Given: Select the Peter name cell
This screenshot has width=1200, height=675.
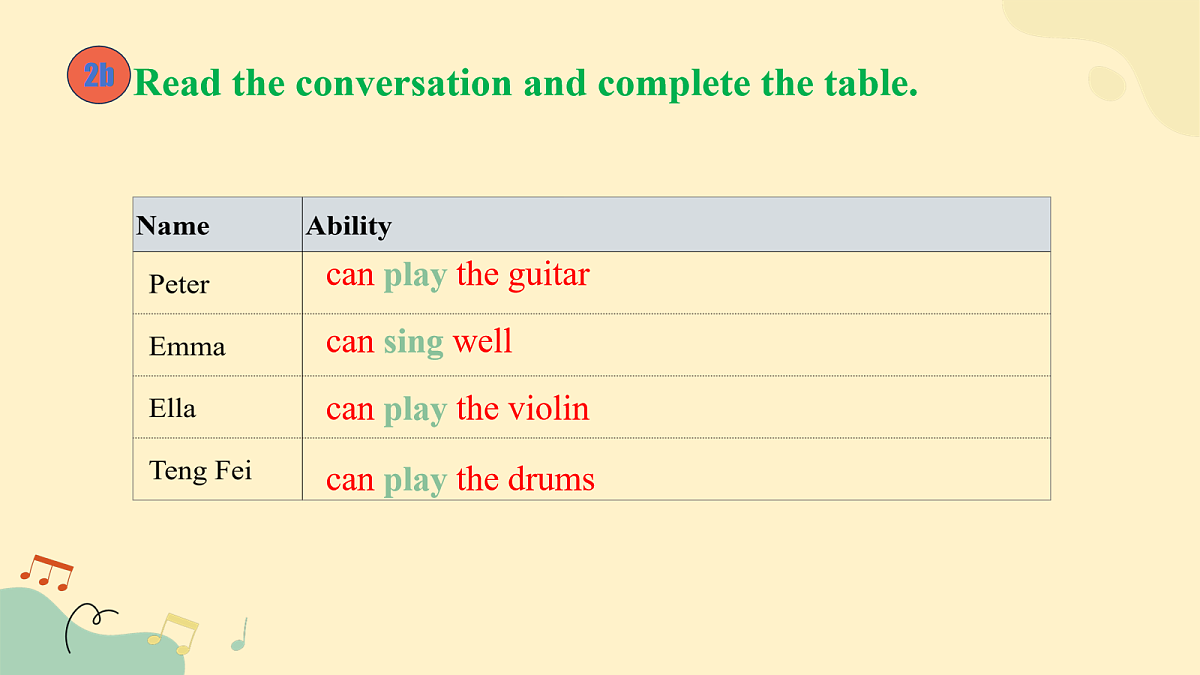Looking at the screenshot, I should pyautogui.click(x=218, y=283).
